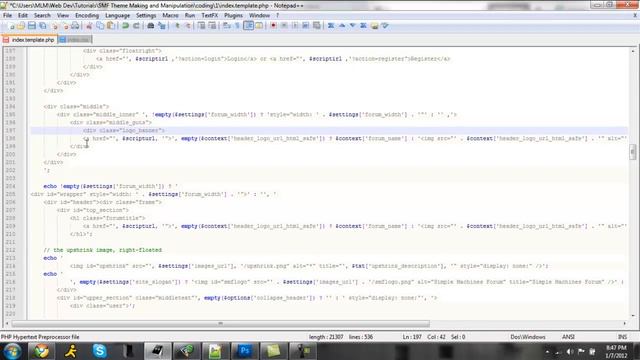The image size is (640, 360).
Task: Click vertical scrollbar down arrow
Action: [633, 316]
